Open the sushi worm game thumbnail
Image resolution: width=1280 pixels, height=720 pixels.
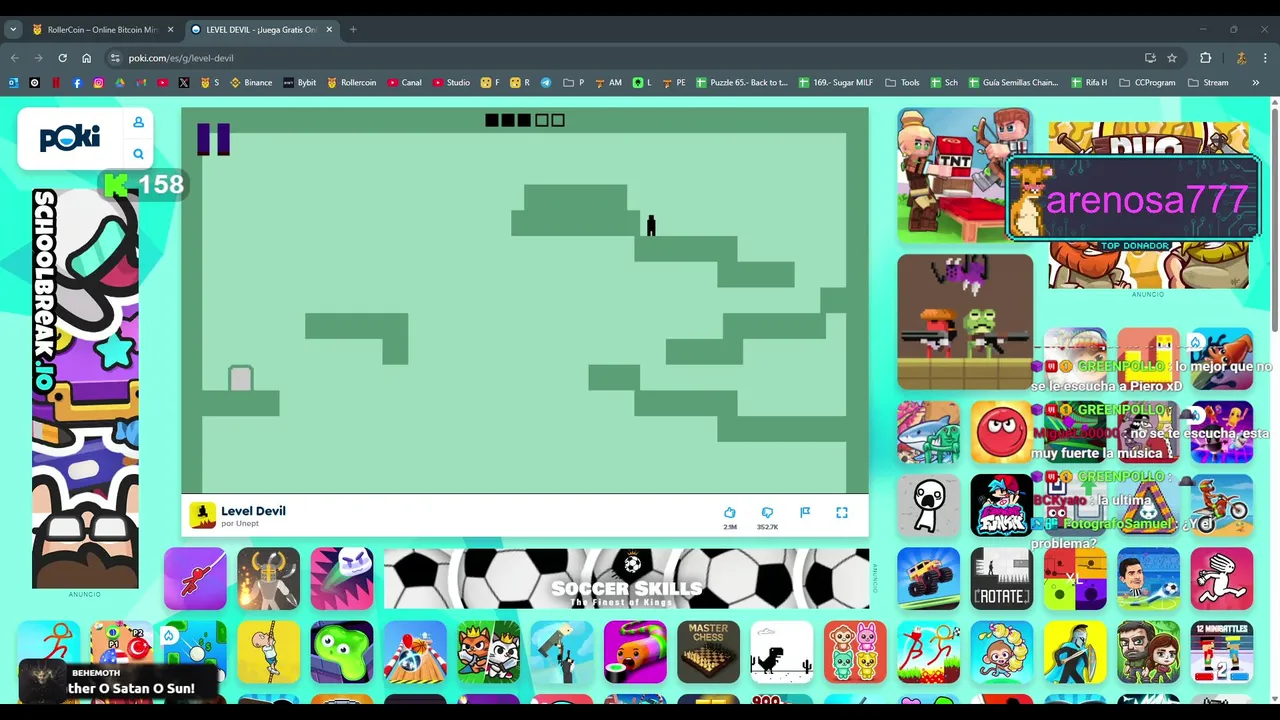(x=635, y=652)
